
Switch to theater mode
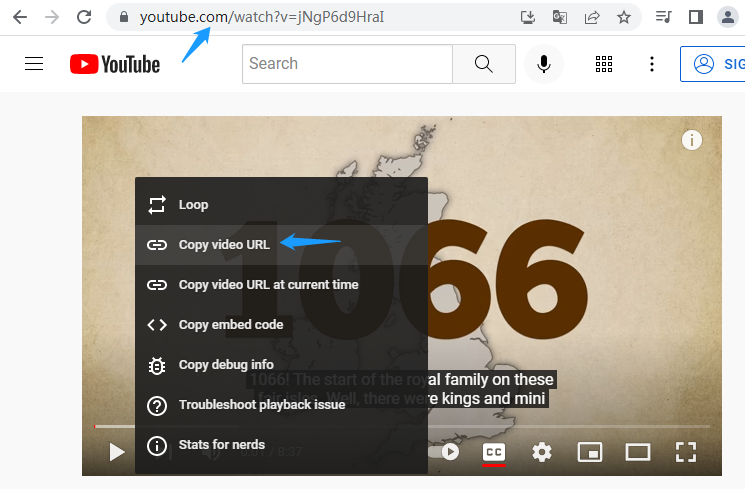(638, 452)
